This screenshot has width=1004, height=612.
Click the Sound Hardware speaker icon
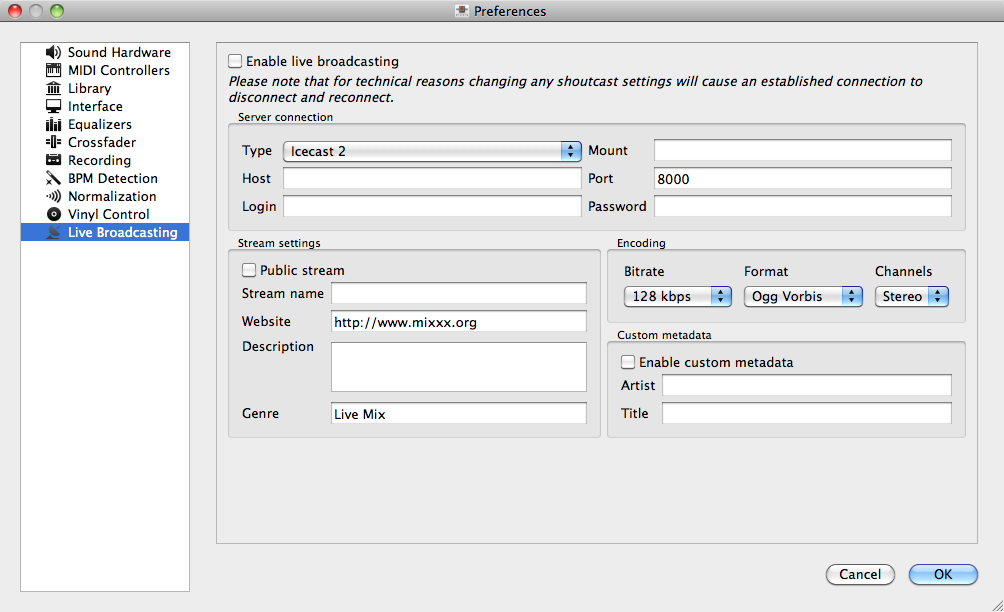point(54,52)
